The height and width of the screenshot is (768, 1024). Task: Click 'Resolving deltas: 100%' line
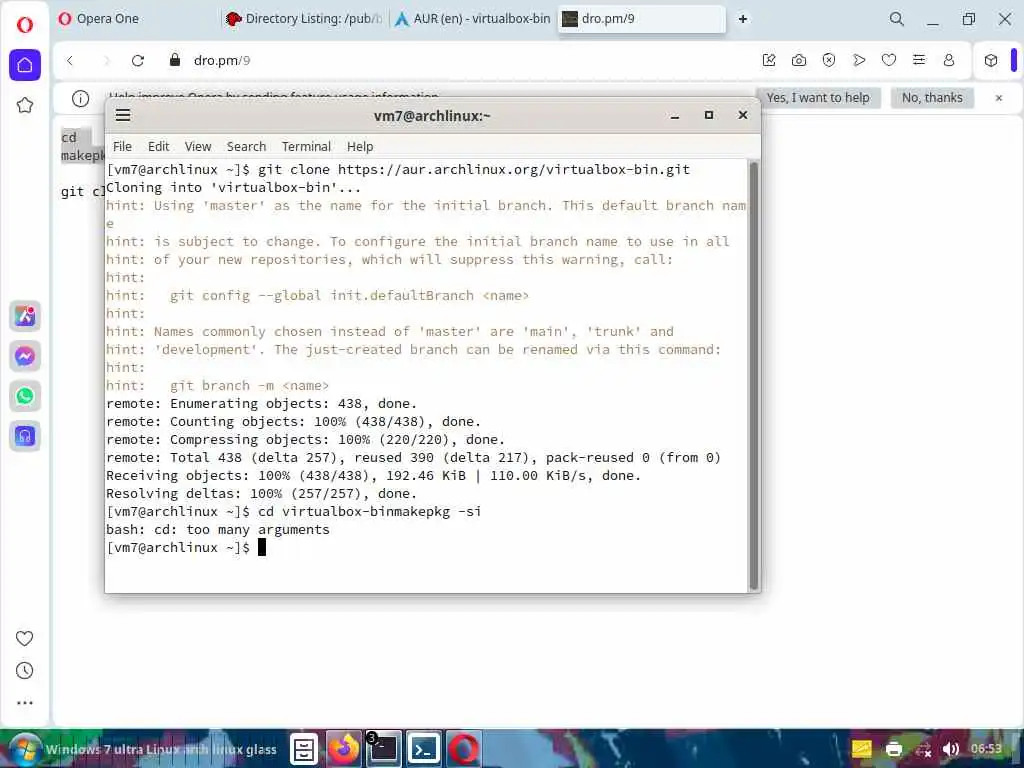tap(261, 494)
